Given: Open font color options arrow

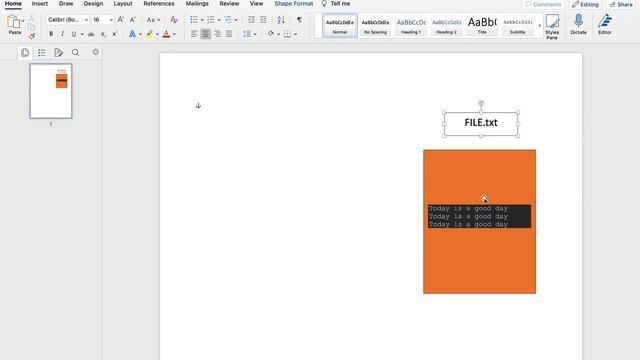Looking at the screenshot, I should [174, 34].
